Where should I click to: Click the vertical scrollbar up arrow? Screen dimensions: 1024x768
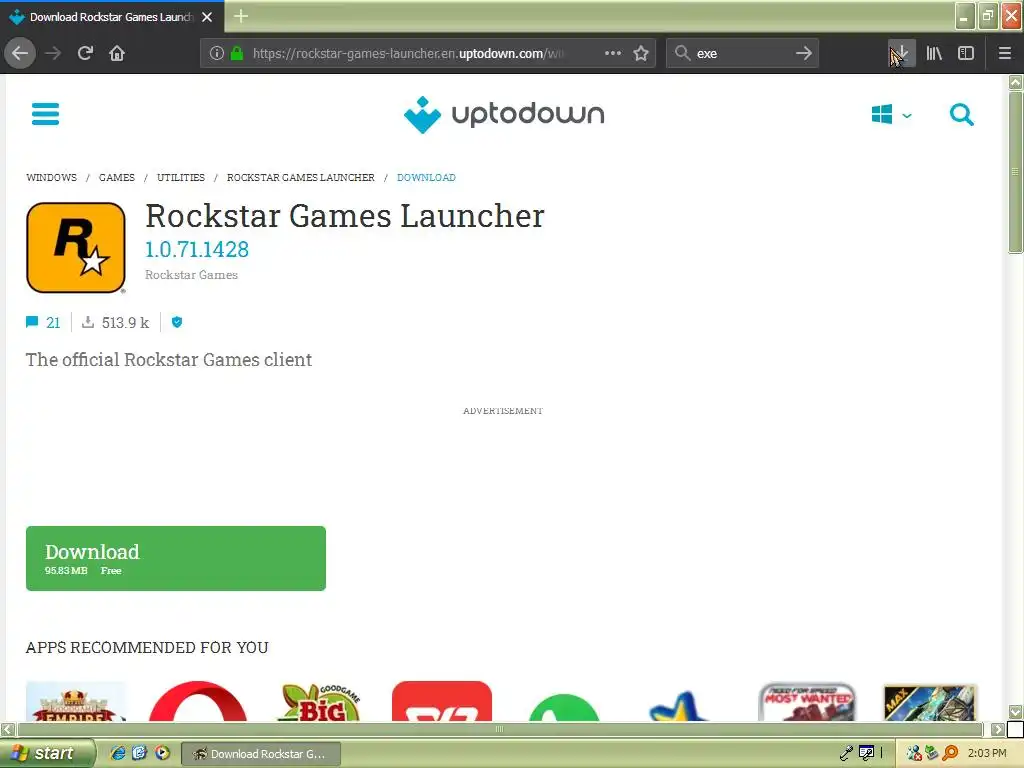pos(1016,82)
